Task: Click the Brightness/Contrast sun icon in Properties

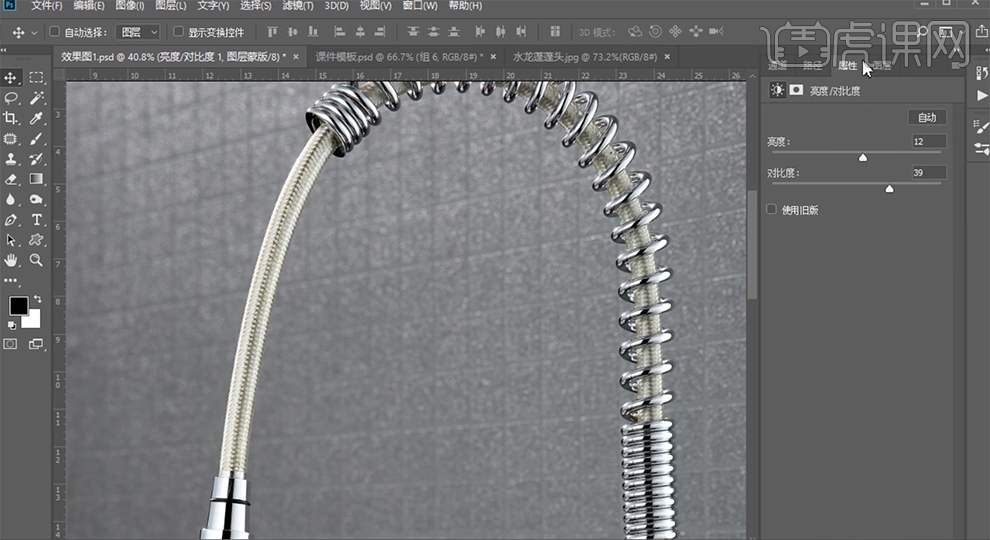Action: click(x=777, y=90)
